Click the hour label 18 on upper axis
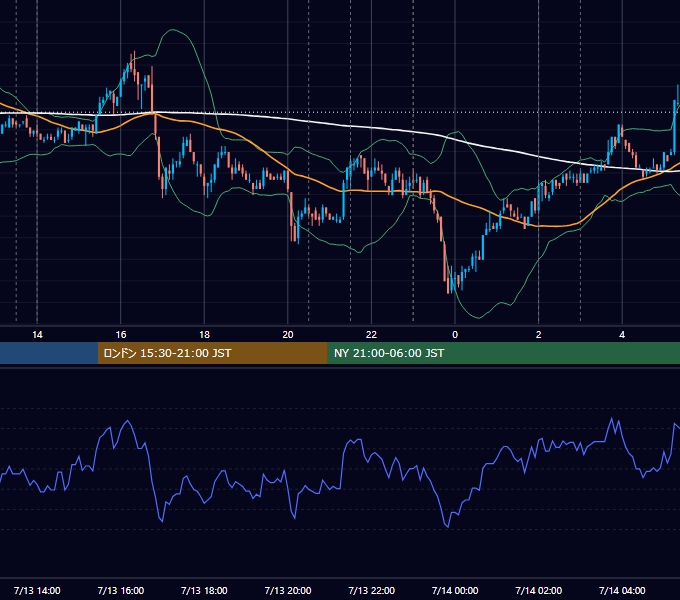The width and height of the screenshot is (680, 600). [204, 335]
